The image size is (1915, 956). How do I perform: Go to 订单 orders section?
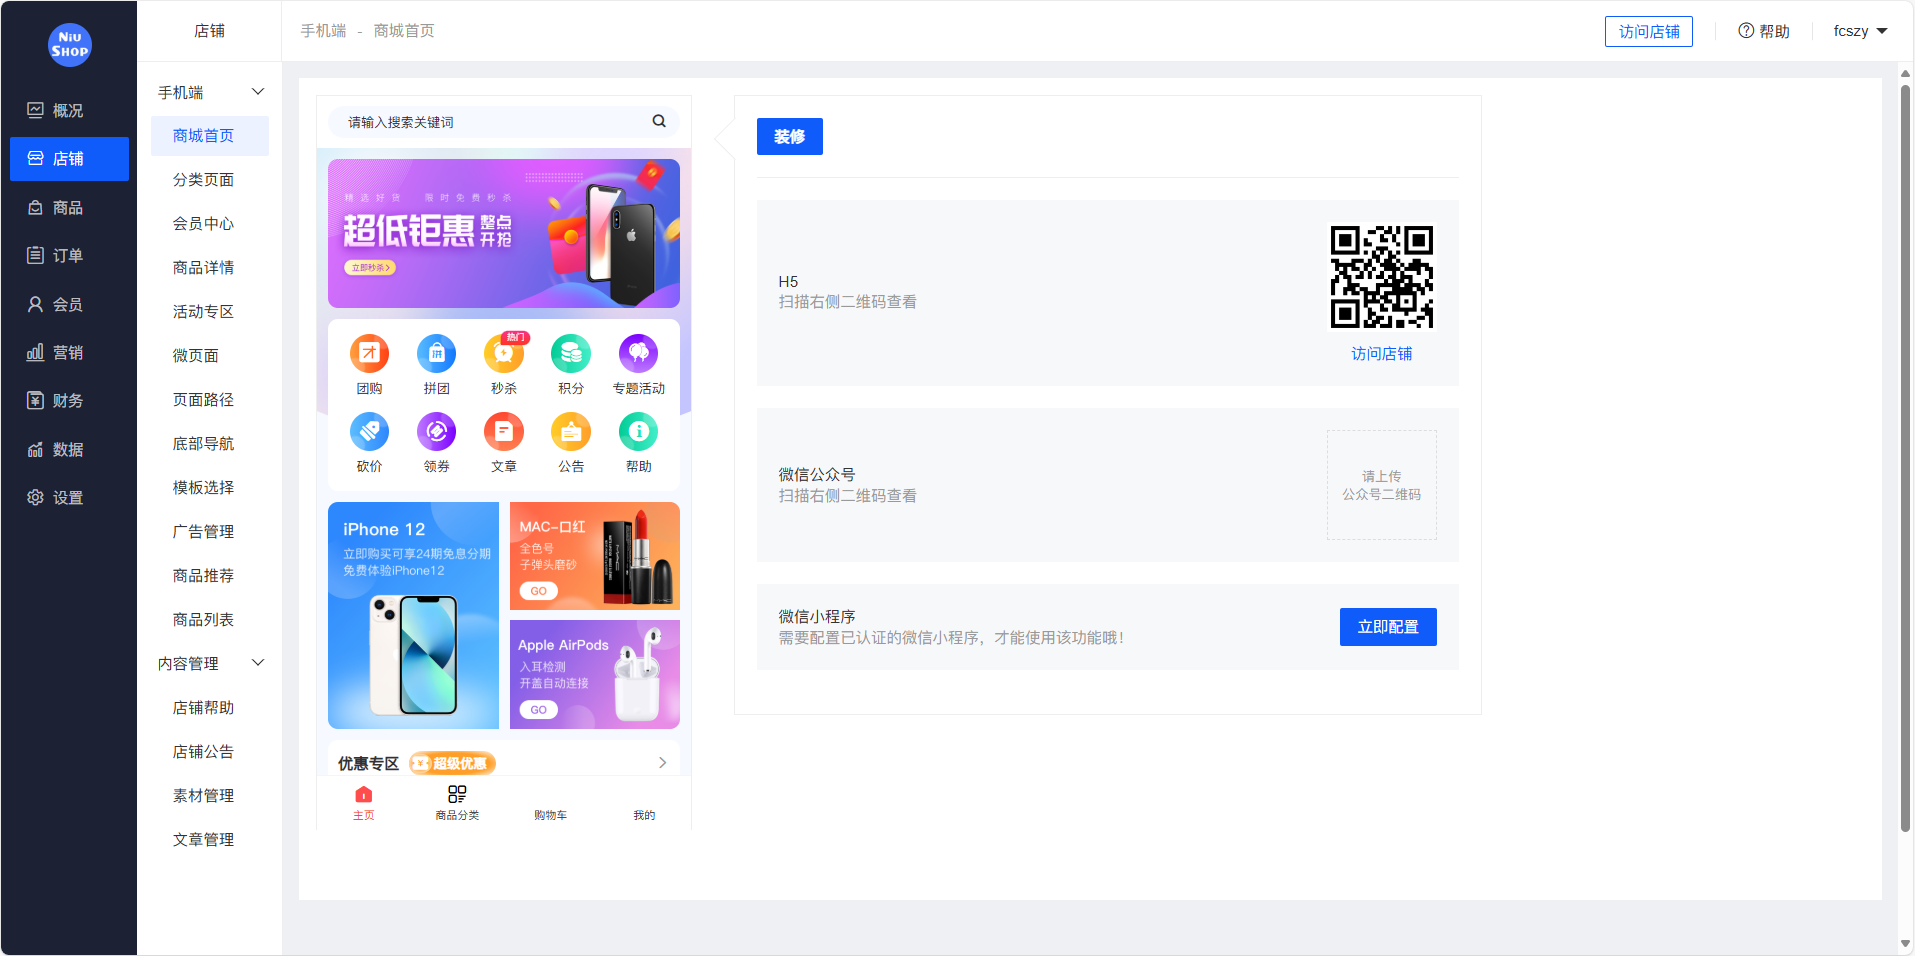coord(69,255)
